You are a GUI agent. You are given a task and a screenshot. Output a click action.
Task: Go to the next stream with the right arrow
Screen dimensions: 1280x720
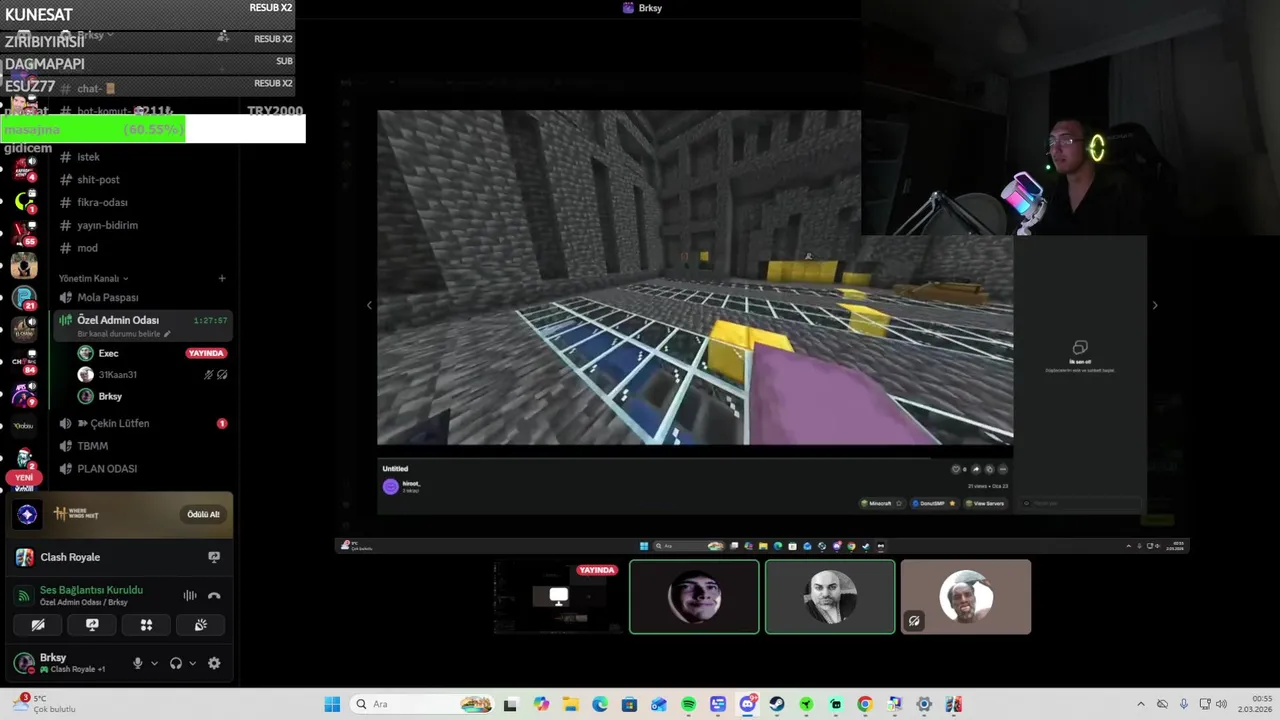click(1155, 305)
